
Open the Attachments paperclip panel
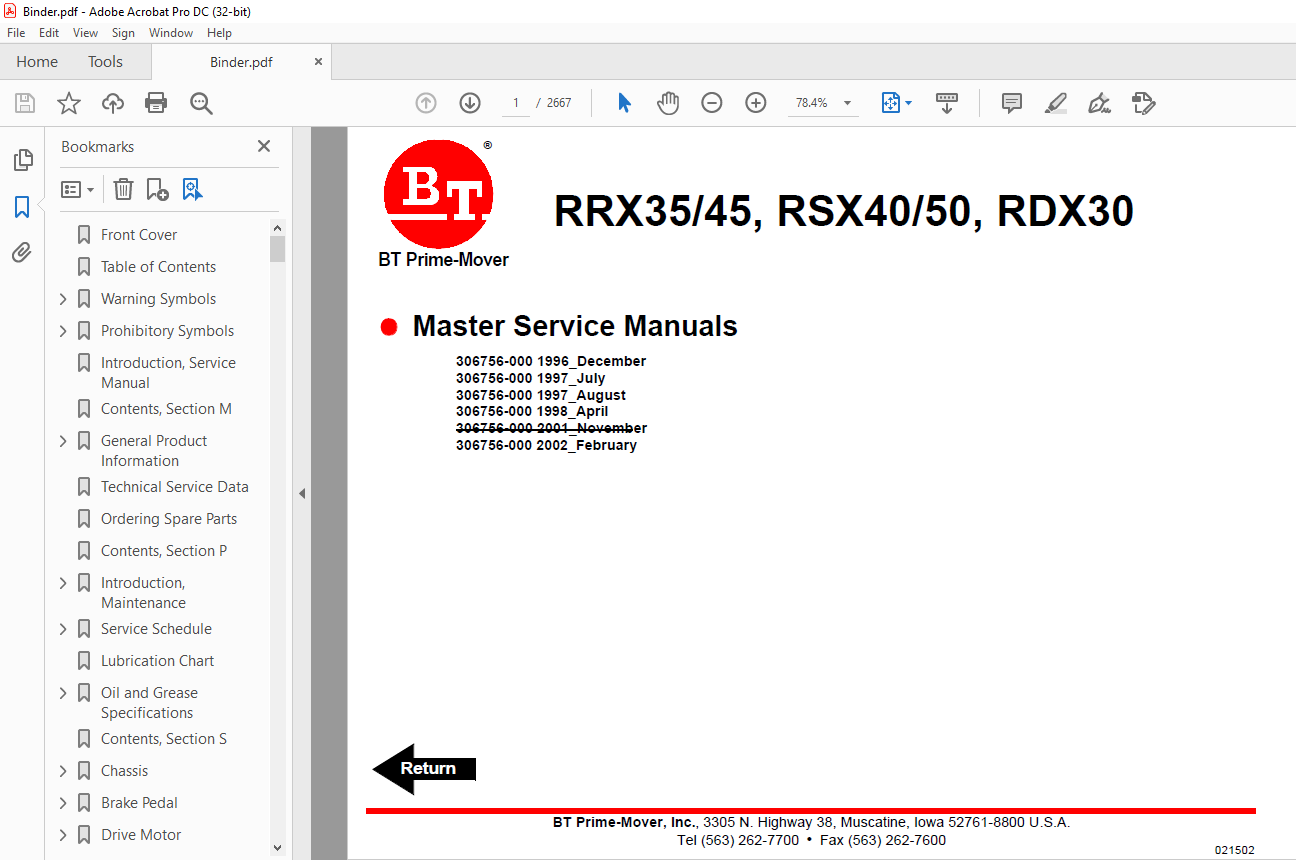coord(22,253)
